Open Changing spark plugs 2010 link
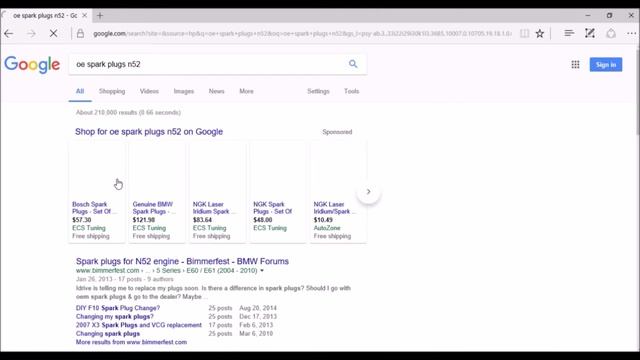Screen dimensions: 640x360 coord(108,333)
